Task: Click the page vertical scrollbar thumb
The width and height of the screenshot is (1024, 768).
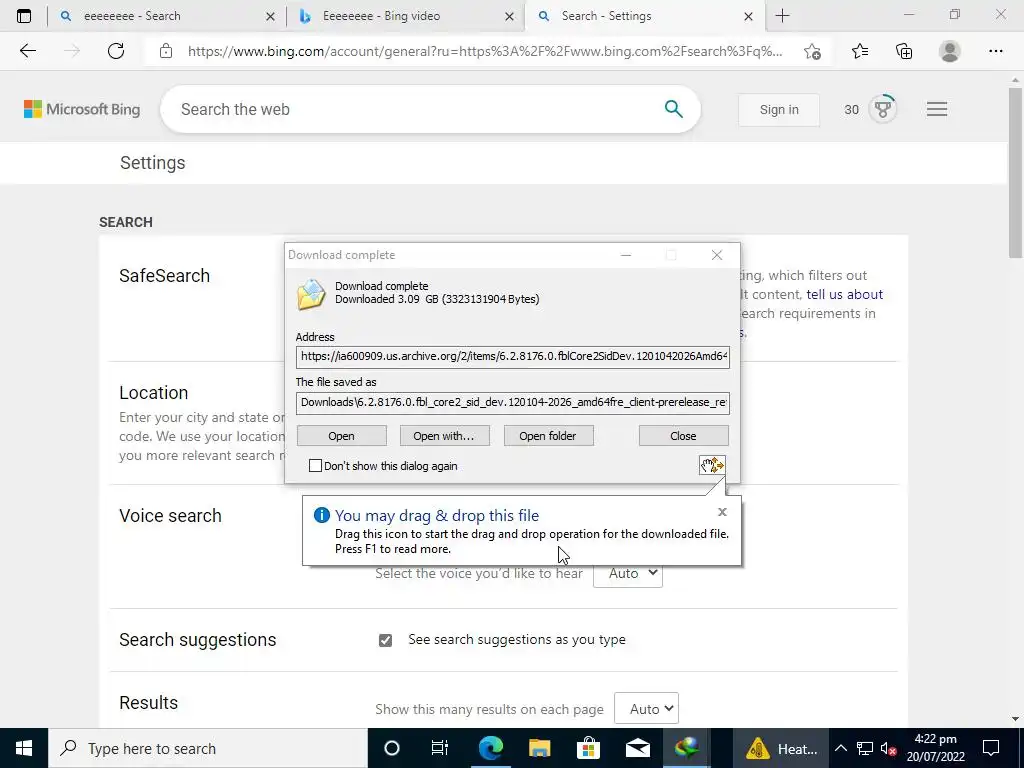Action: coord(1015,171)
